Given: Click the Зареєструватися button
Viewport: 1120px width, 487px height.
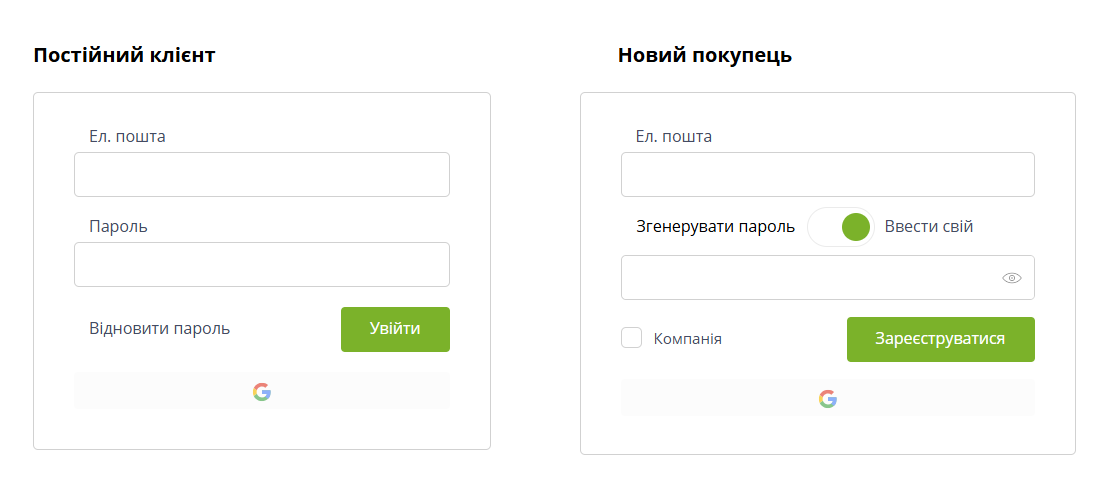Looking at the screenshot, I should pyautogui.click(x=941, y=339).
